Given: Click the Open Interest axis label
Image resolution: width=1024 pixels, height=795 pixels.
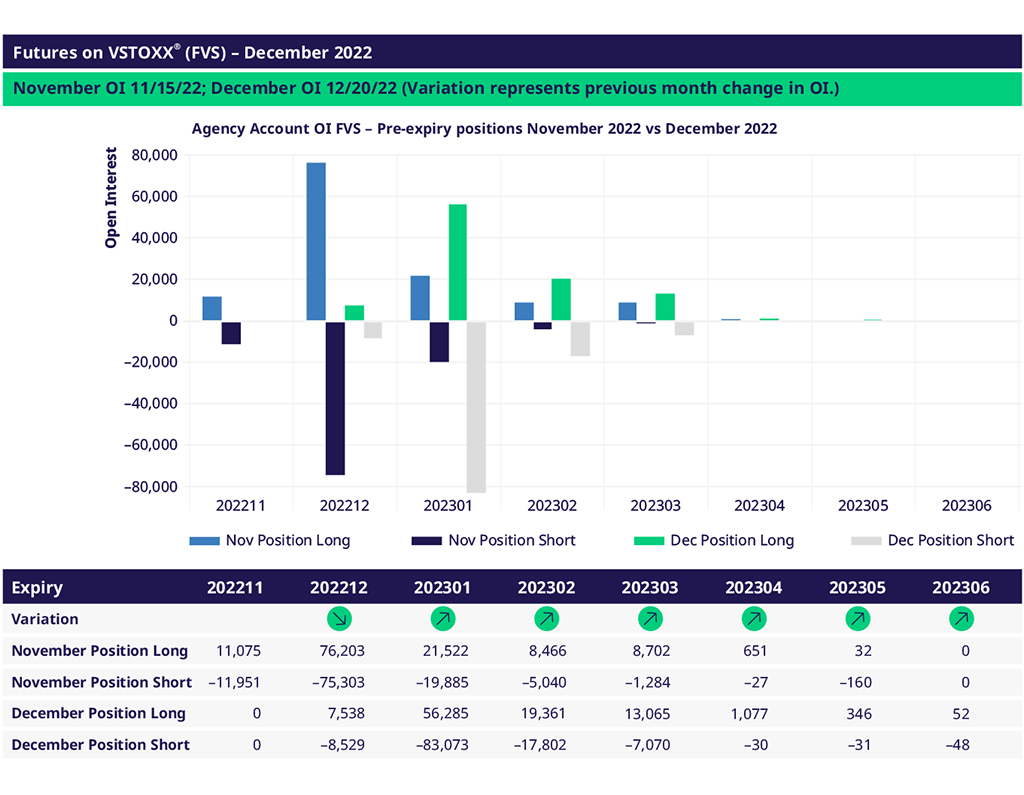Looking at the screenshot, I should (x=111, y=197).
